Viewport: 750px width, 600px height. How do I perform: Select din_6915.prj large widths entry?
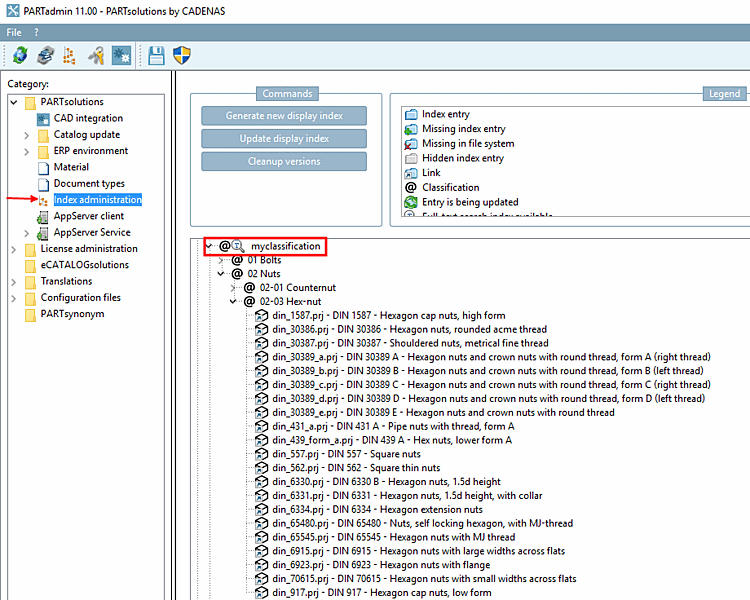tap(419, 551)
